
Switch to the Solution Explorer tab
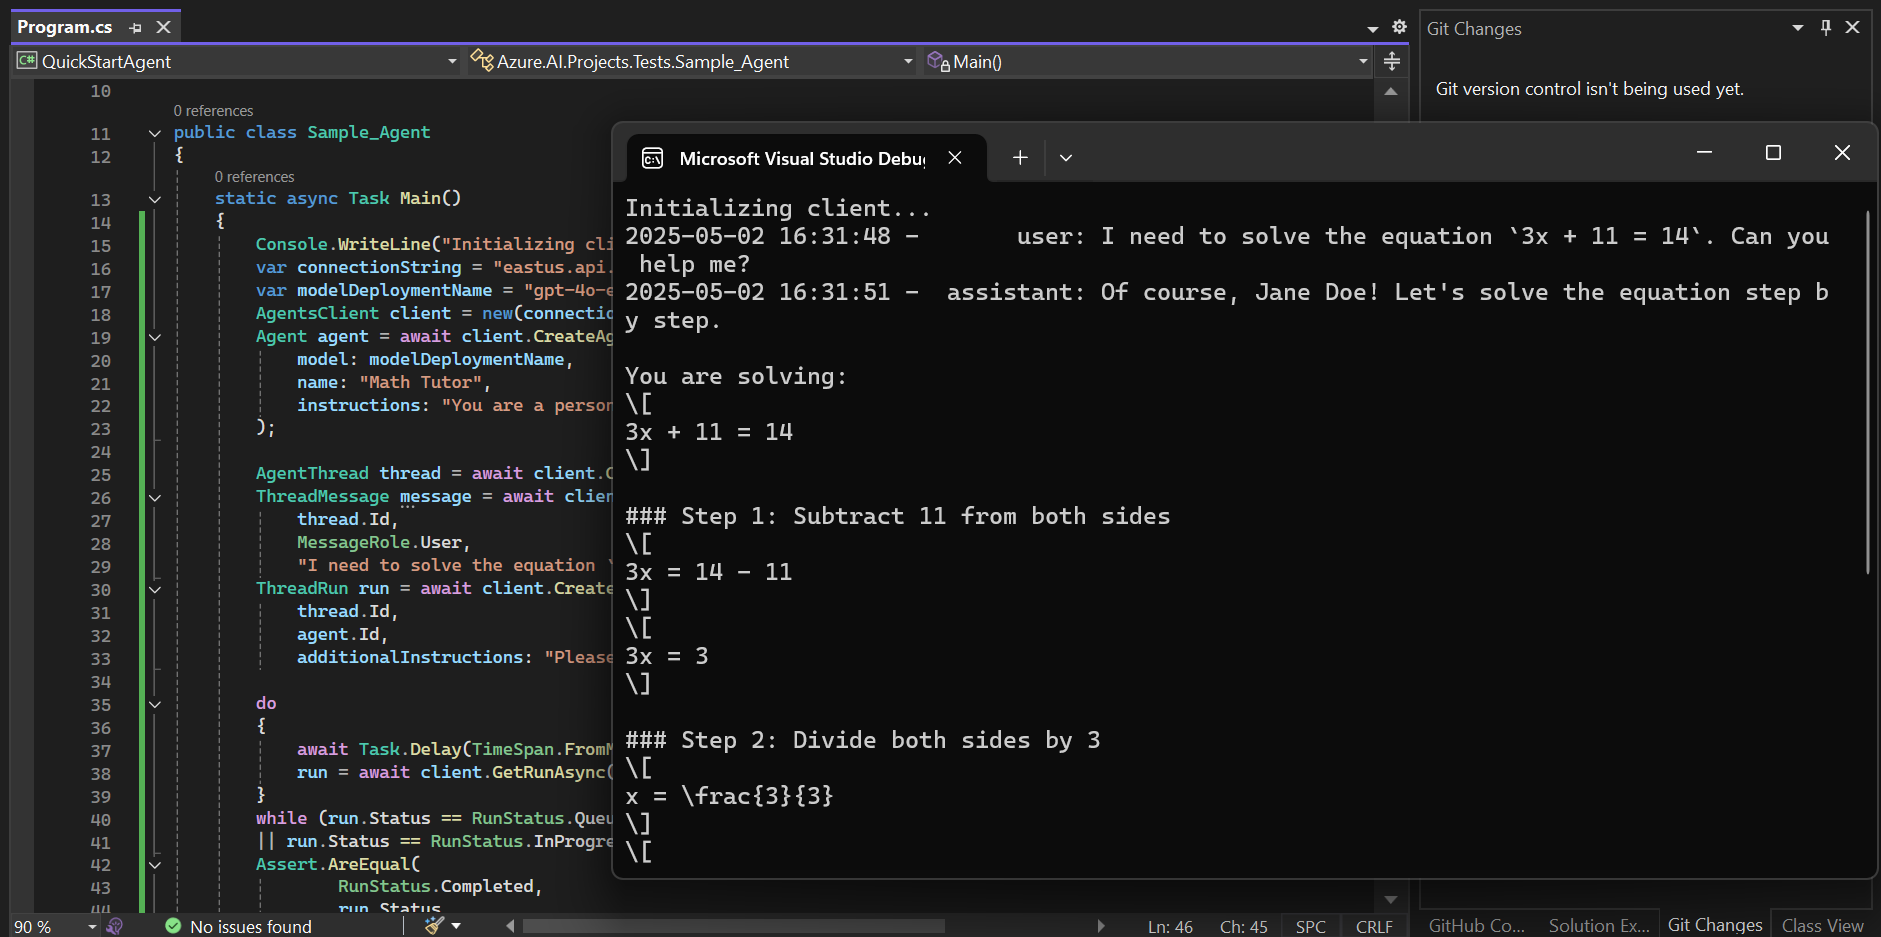(x=1598, y=926)
